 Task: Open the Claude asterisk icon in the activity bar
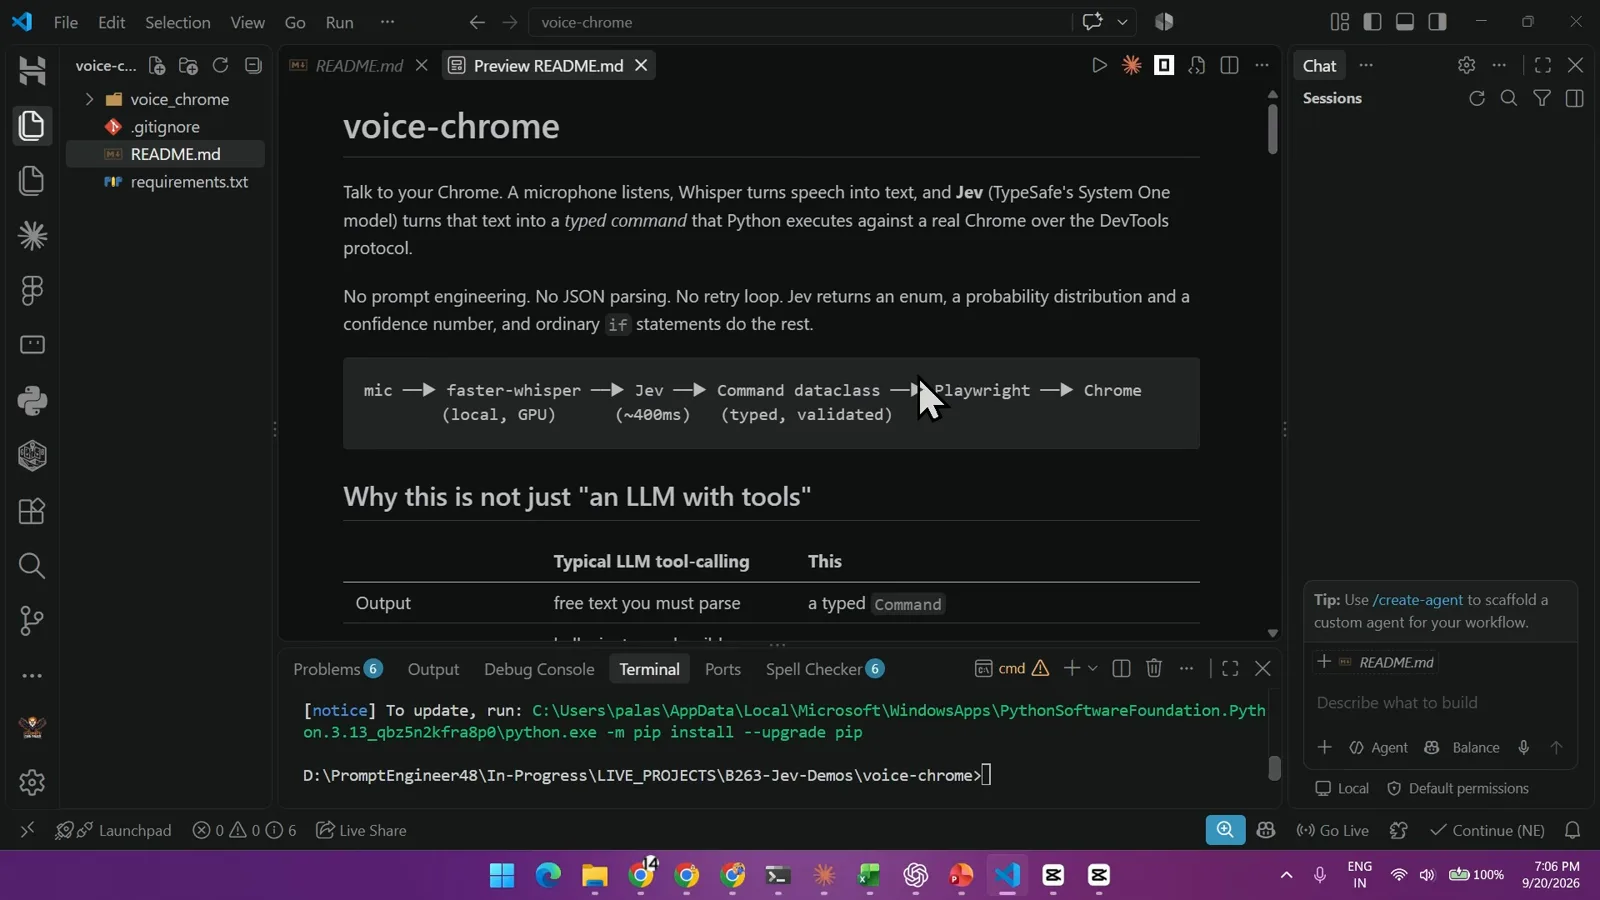(x=32, y=236)
